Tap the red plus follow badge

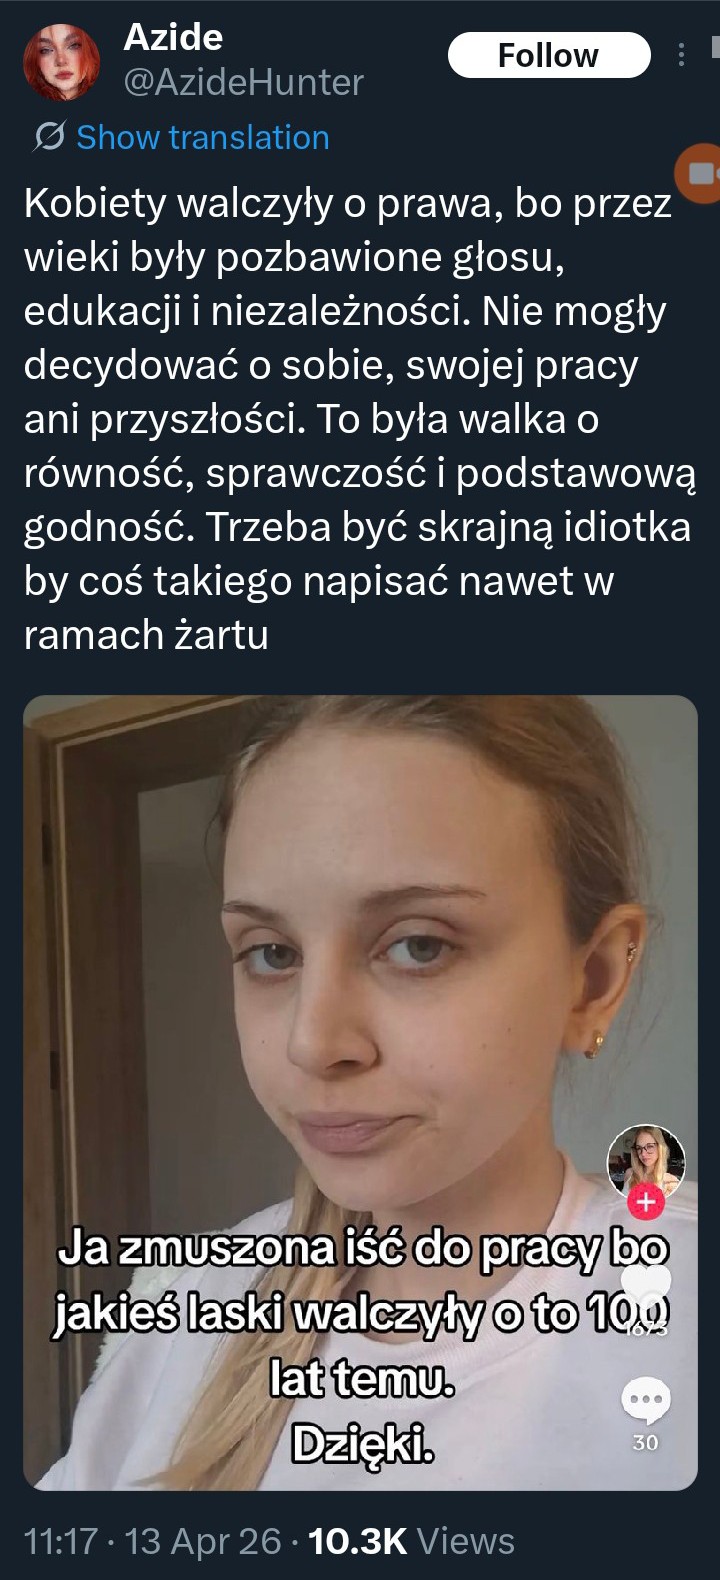646,1202
